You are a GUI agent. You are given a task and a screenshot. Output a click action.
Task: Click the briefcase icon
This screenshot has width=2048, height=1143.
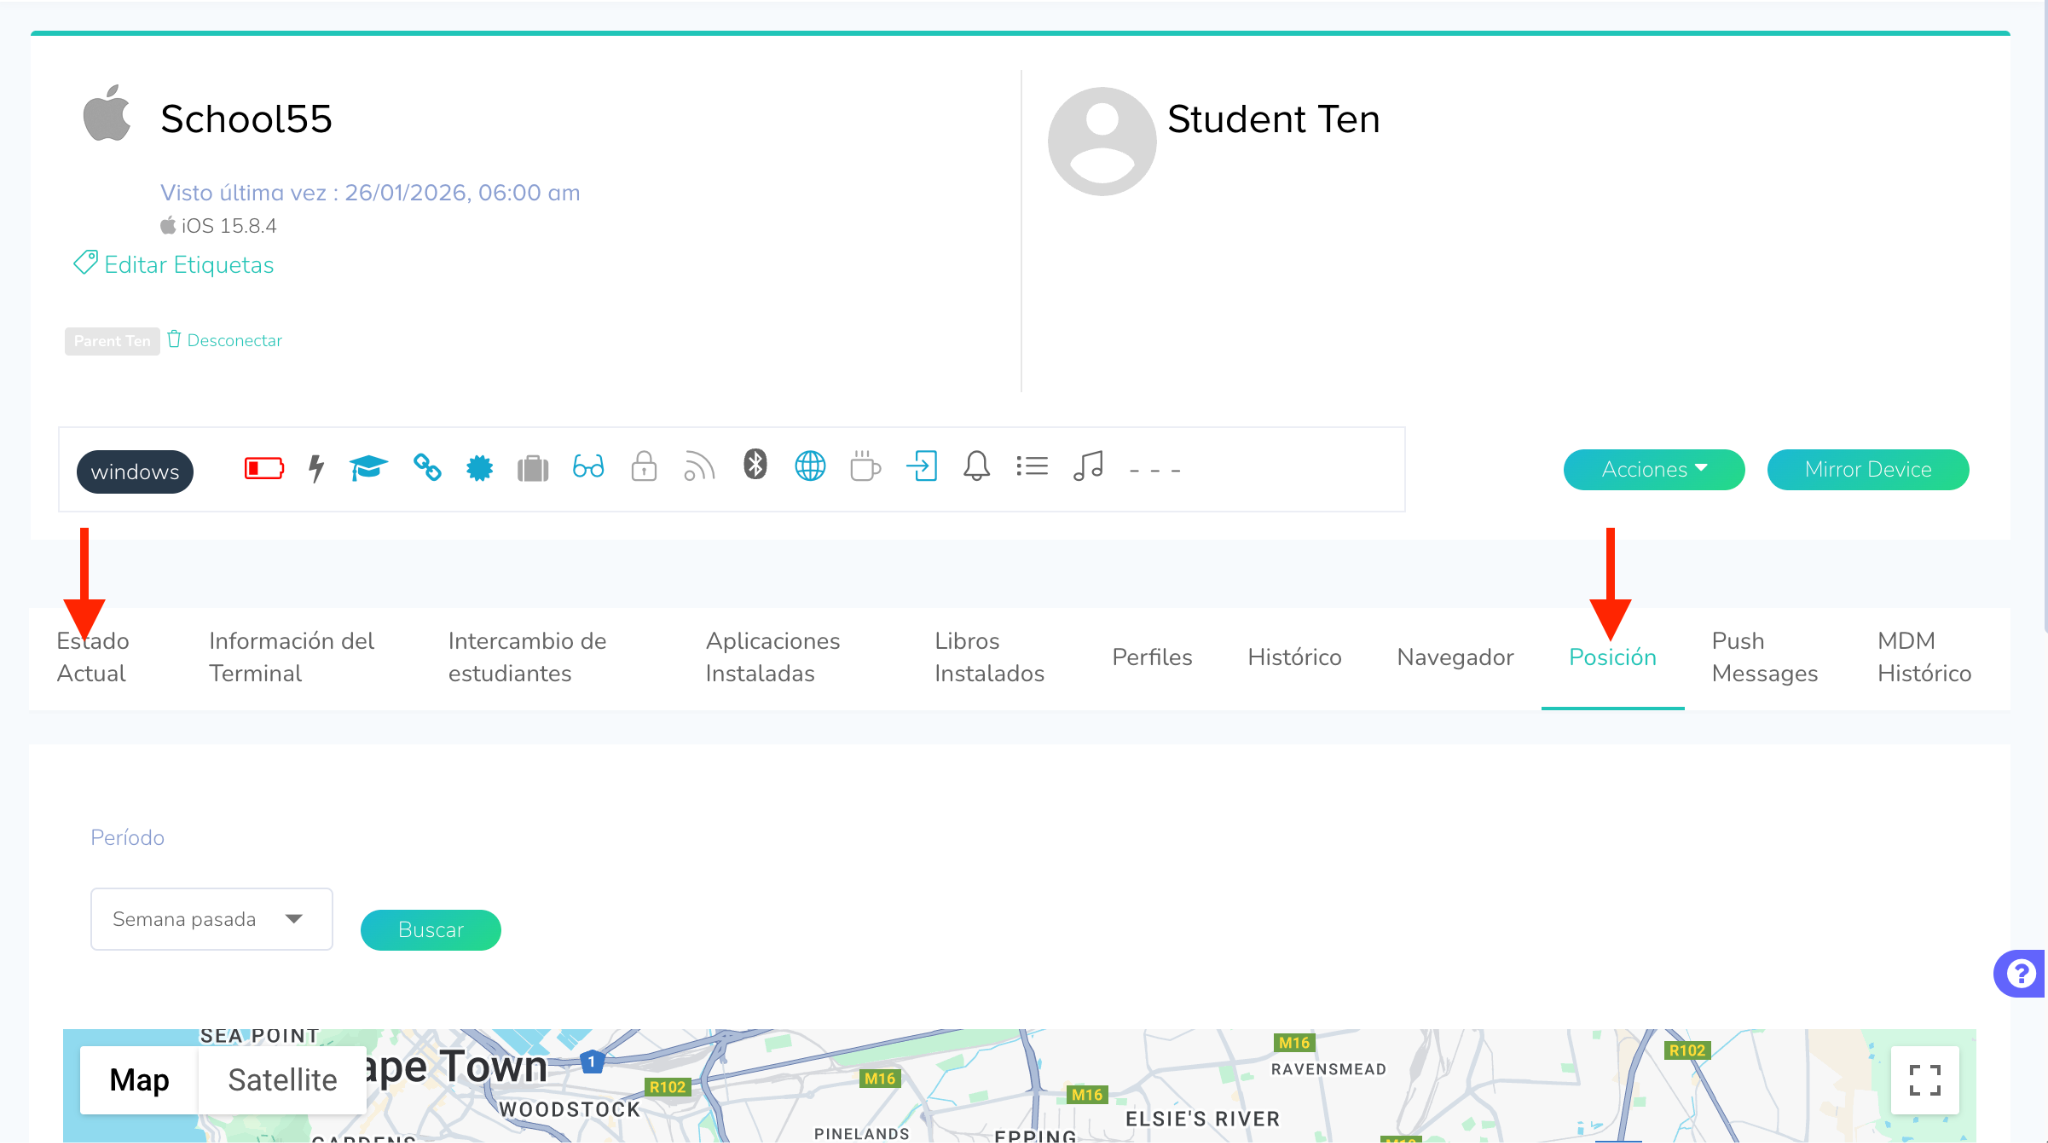pos(533,468)
